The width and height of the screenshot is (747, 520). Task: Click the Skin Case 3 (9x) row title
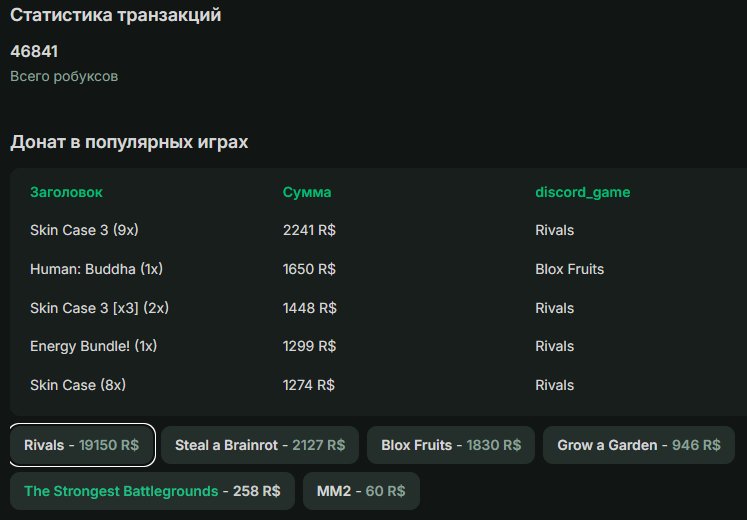tap(84, 230)
